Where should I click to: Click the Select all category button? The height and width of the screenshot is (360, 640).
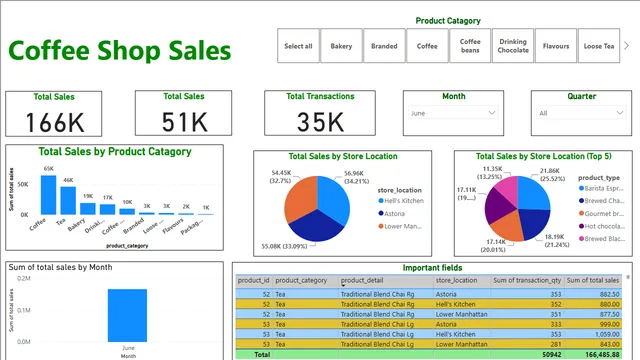point(298,46)
